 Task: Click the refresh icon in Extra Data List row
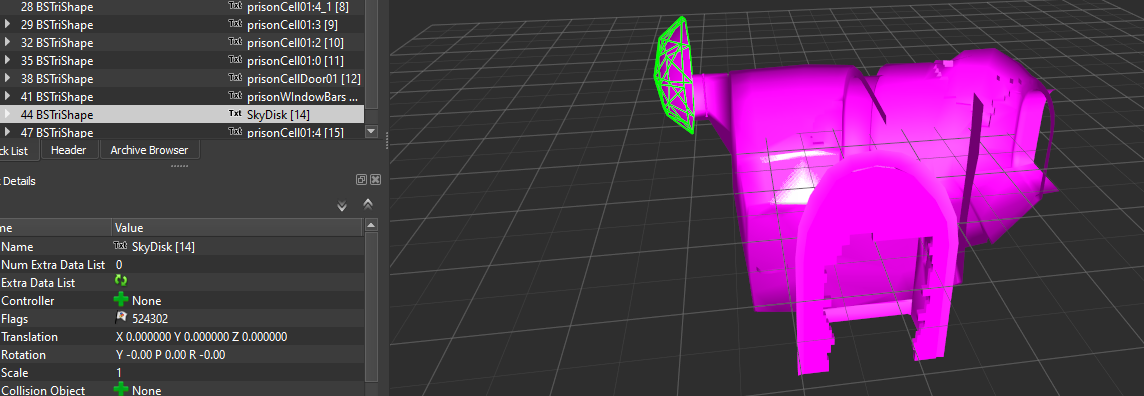(x=121, y=281)
